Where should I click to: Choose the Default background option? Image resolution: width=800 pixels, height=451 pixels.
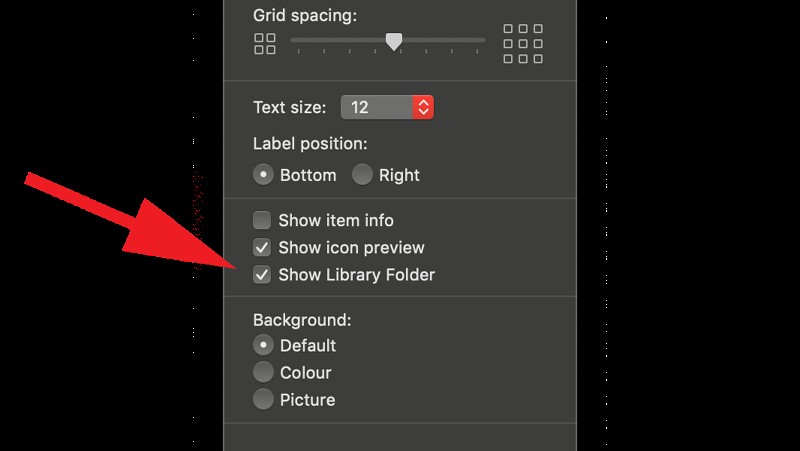263,345
